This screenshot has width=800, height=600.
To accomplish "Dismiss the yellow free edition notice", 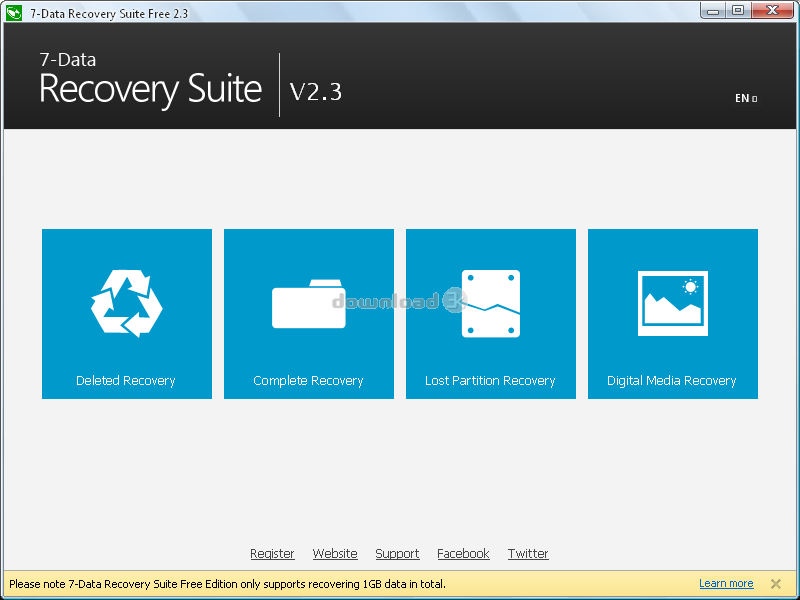I will tap(776, 584).
